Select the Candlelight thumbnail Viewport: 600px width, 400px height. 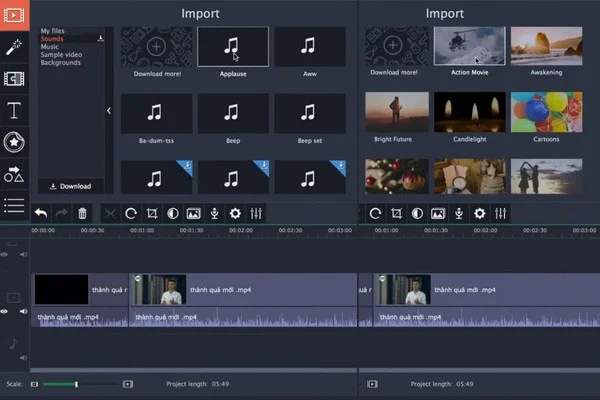470,112
